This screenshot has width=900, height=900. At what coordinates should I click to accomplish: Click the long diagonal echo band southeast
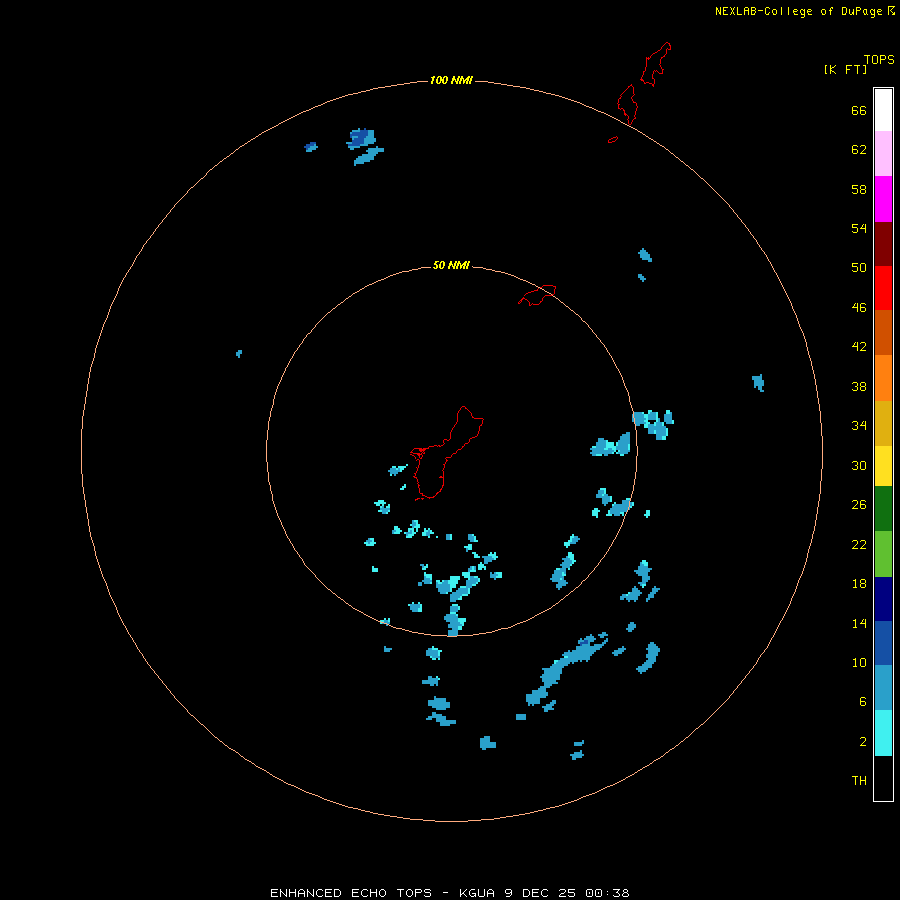[565, 669]
